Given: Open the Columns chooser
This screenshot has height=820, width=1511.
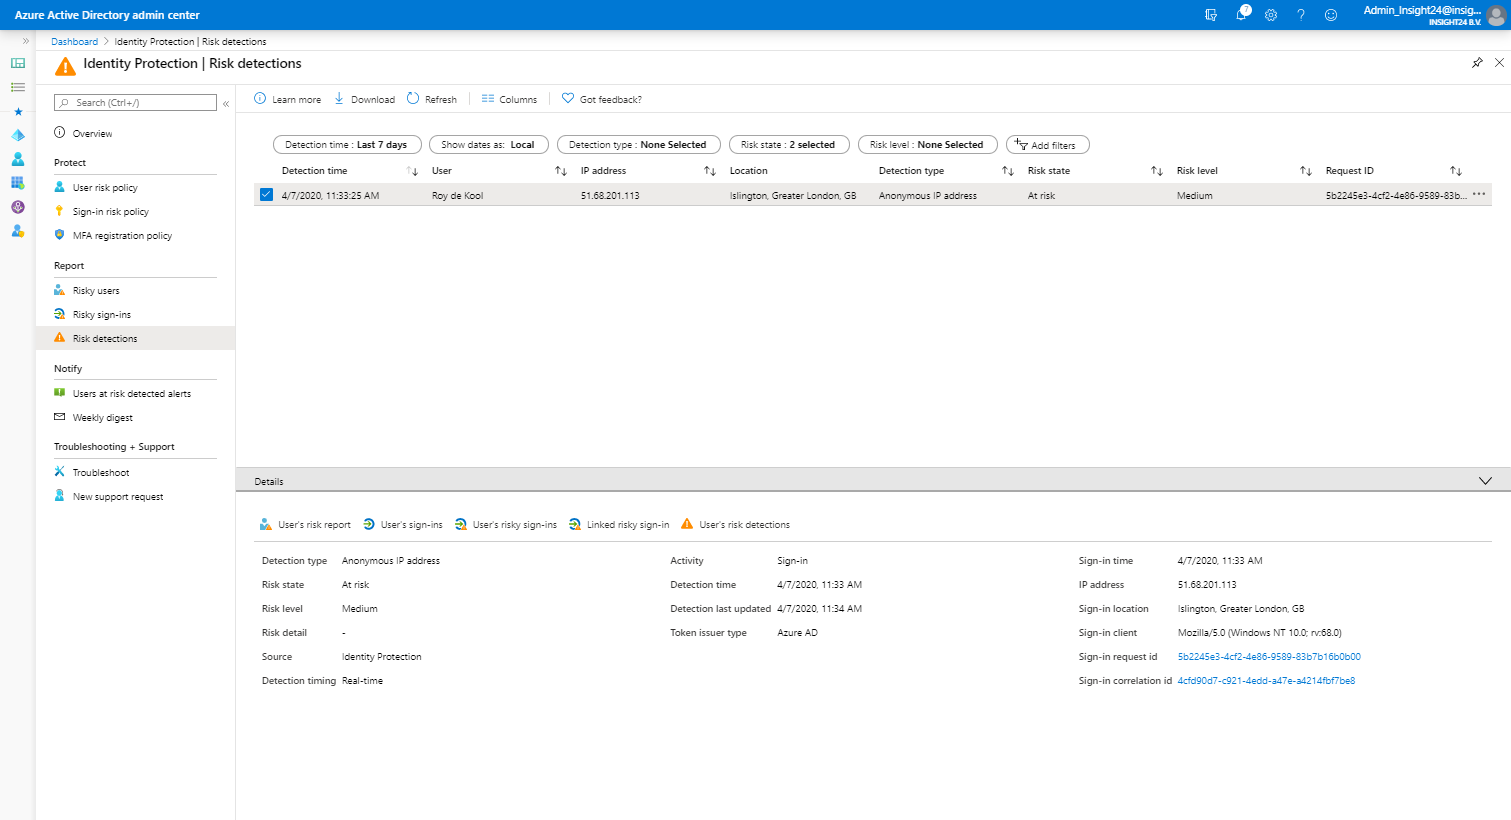Looking at the screenshot, I should (x=509, y=99).
